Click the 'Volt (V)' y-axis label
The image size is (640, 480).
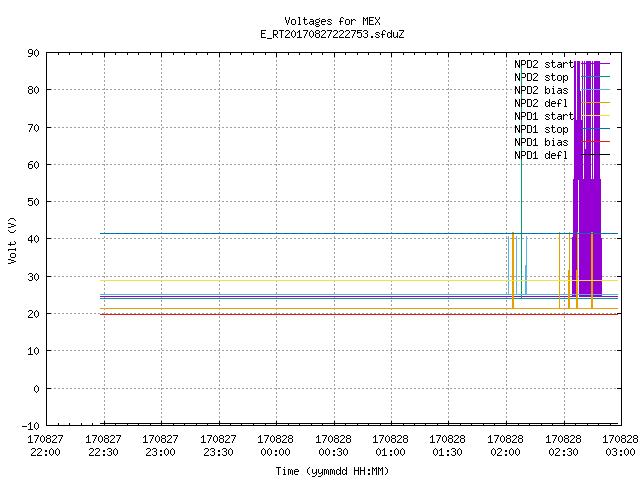(13, 240)
